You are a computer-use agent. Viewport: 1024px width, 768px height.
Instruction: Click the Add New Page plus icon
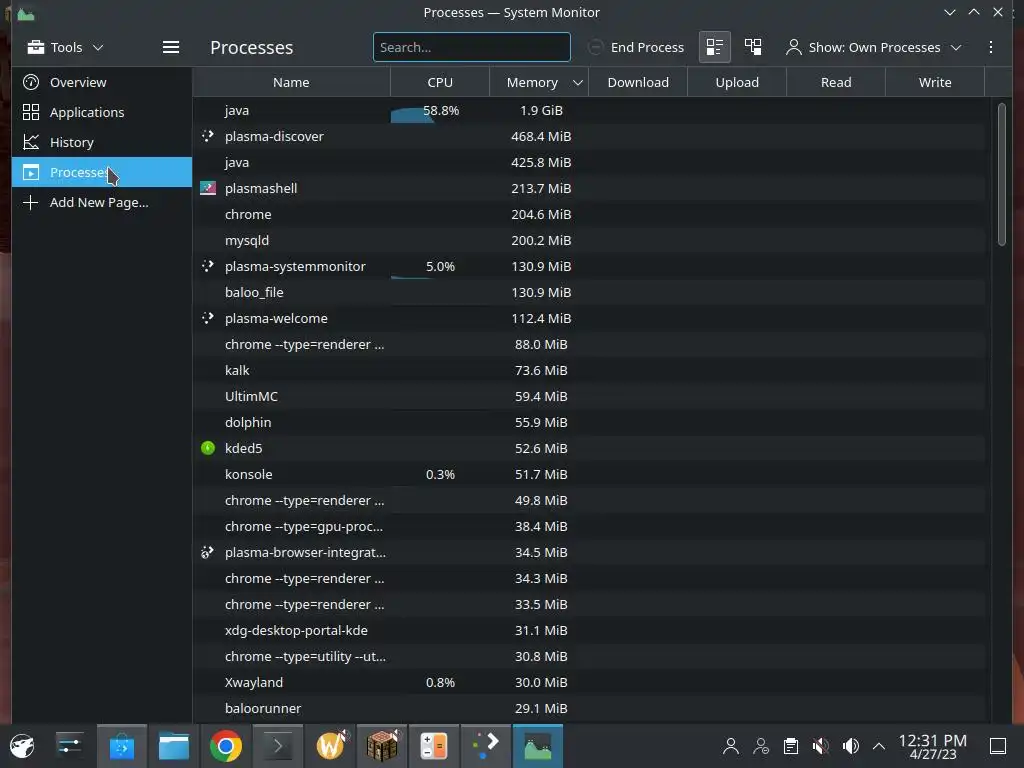[31, 202]
